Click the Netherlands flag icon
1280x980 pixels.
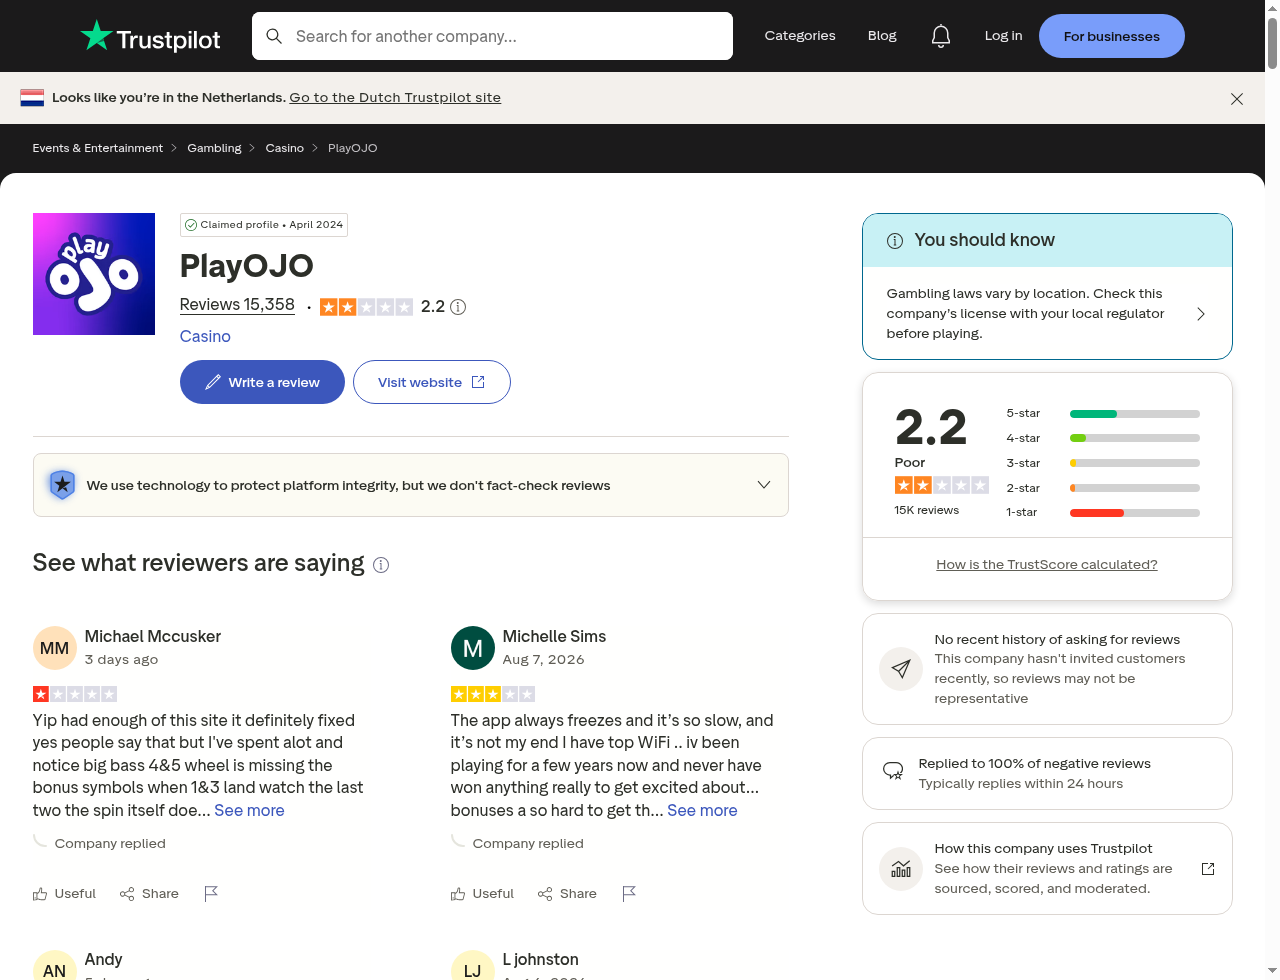point(32,98)
